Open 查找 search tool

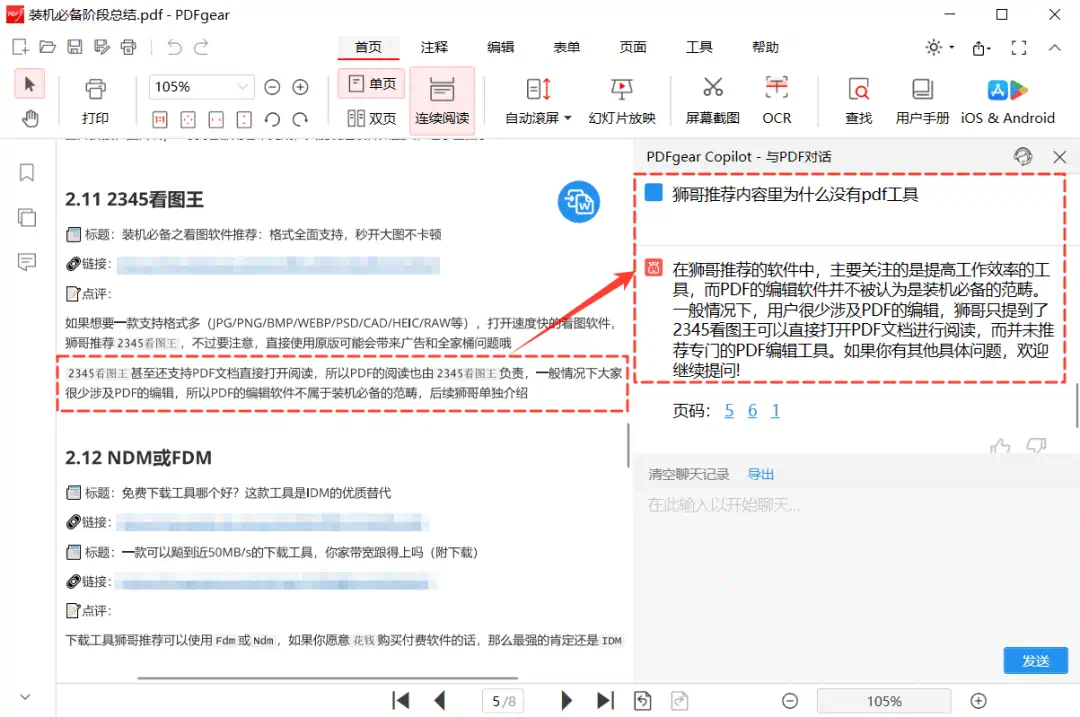click(859, 101)
